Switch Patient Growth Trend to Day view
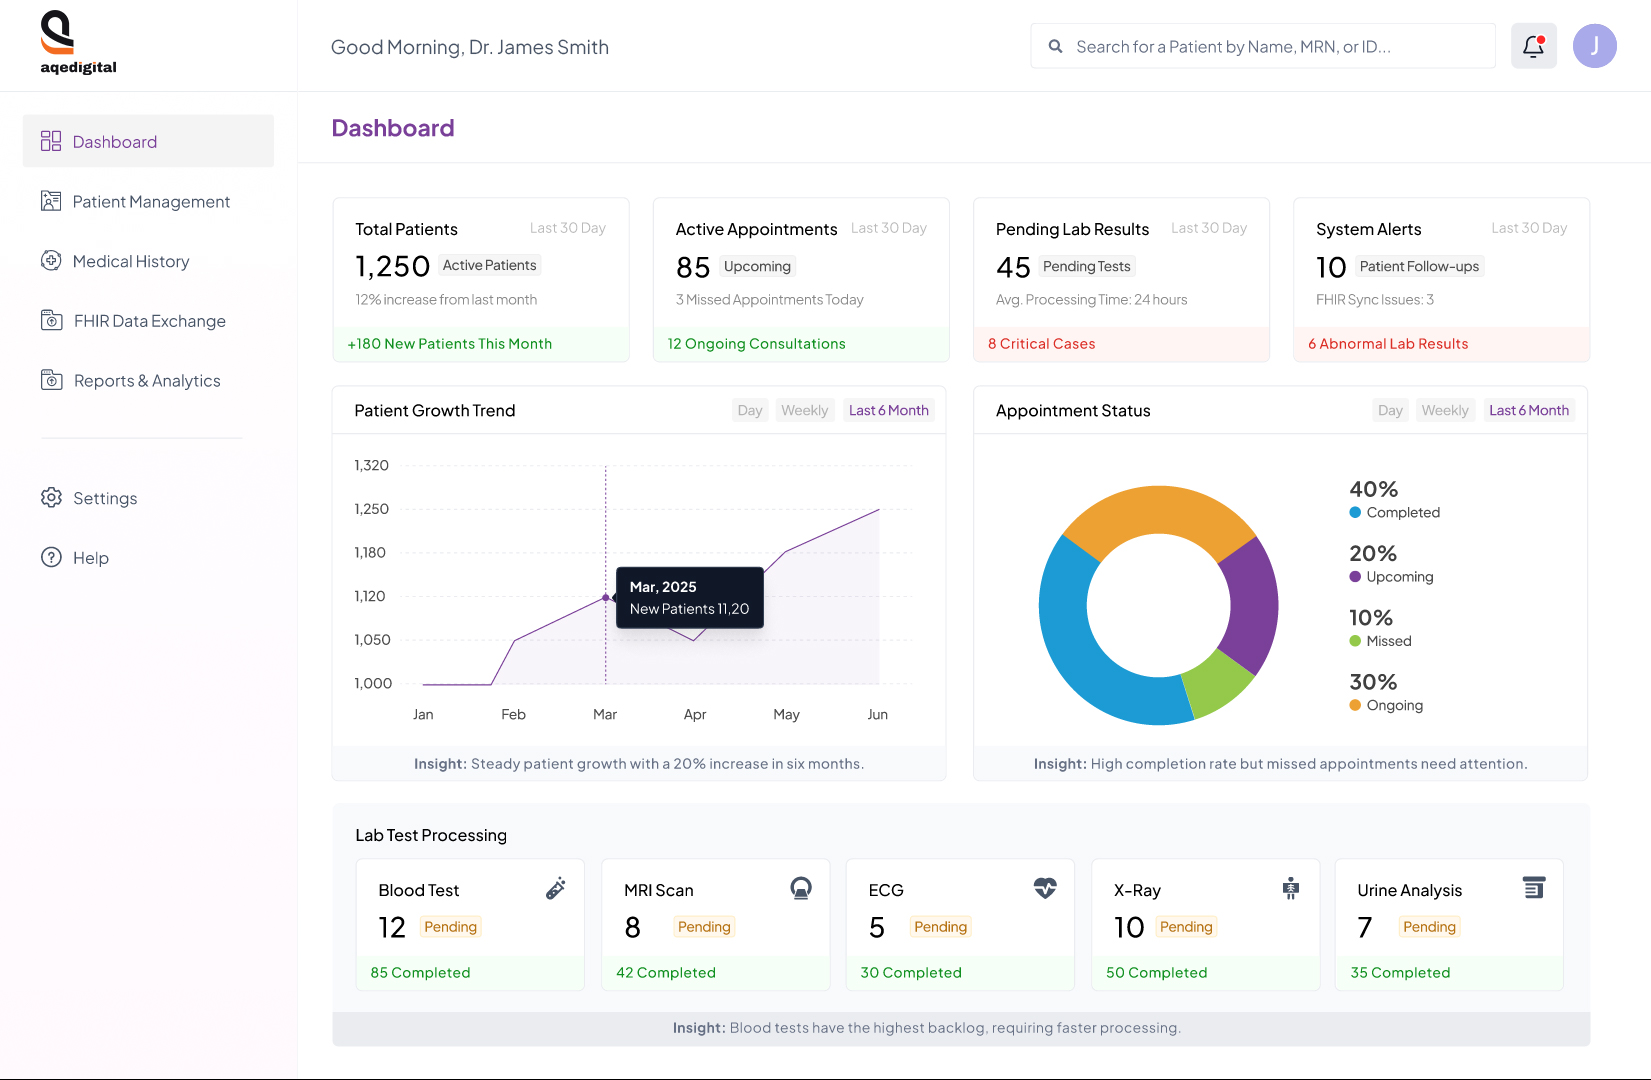 click(x=749, y=409)
